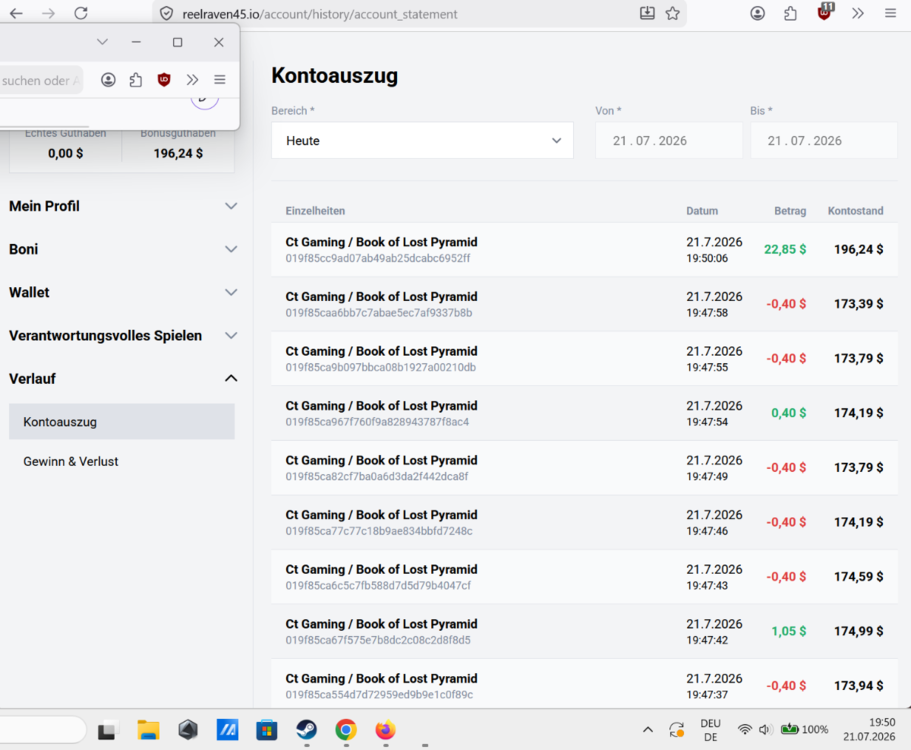Click the Betrag column header
Viewport: 911px width, 750px height.
pos(790,211)
